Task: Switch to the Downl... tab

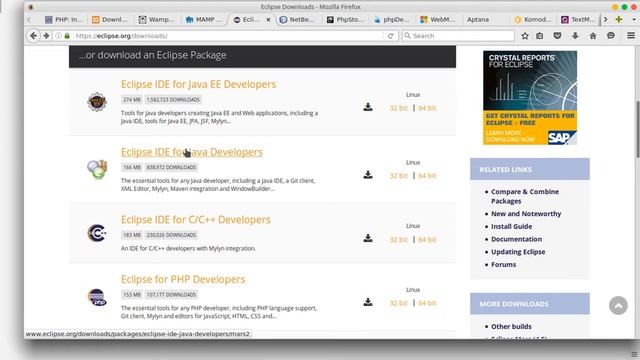Action: coord(109,19)
